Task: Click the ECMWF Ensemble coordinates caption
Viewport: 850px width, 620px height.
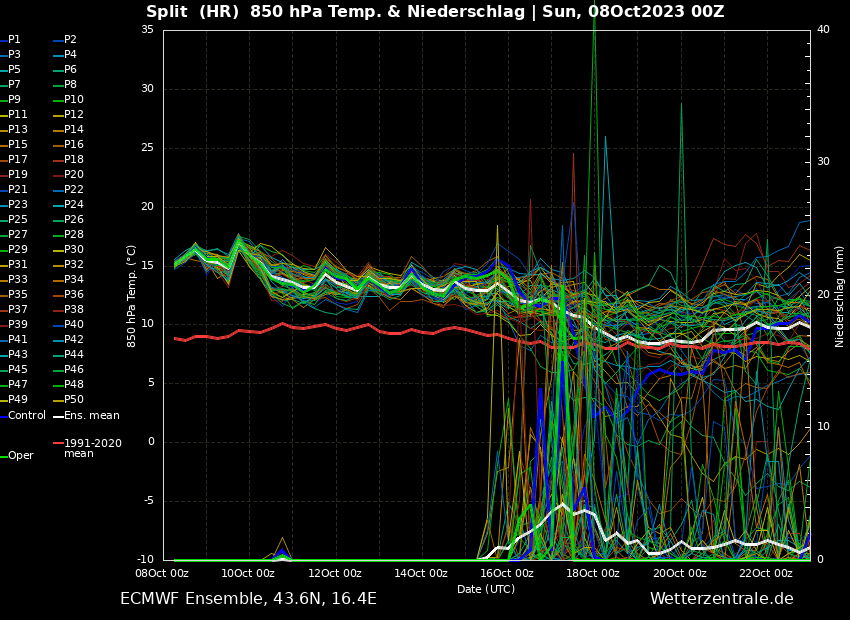Action: click(x=248, y=599)
